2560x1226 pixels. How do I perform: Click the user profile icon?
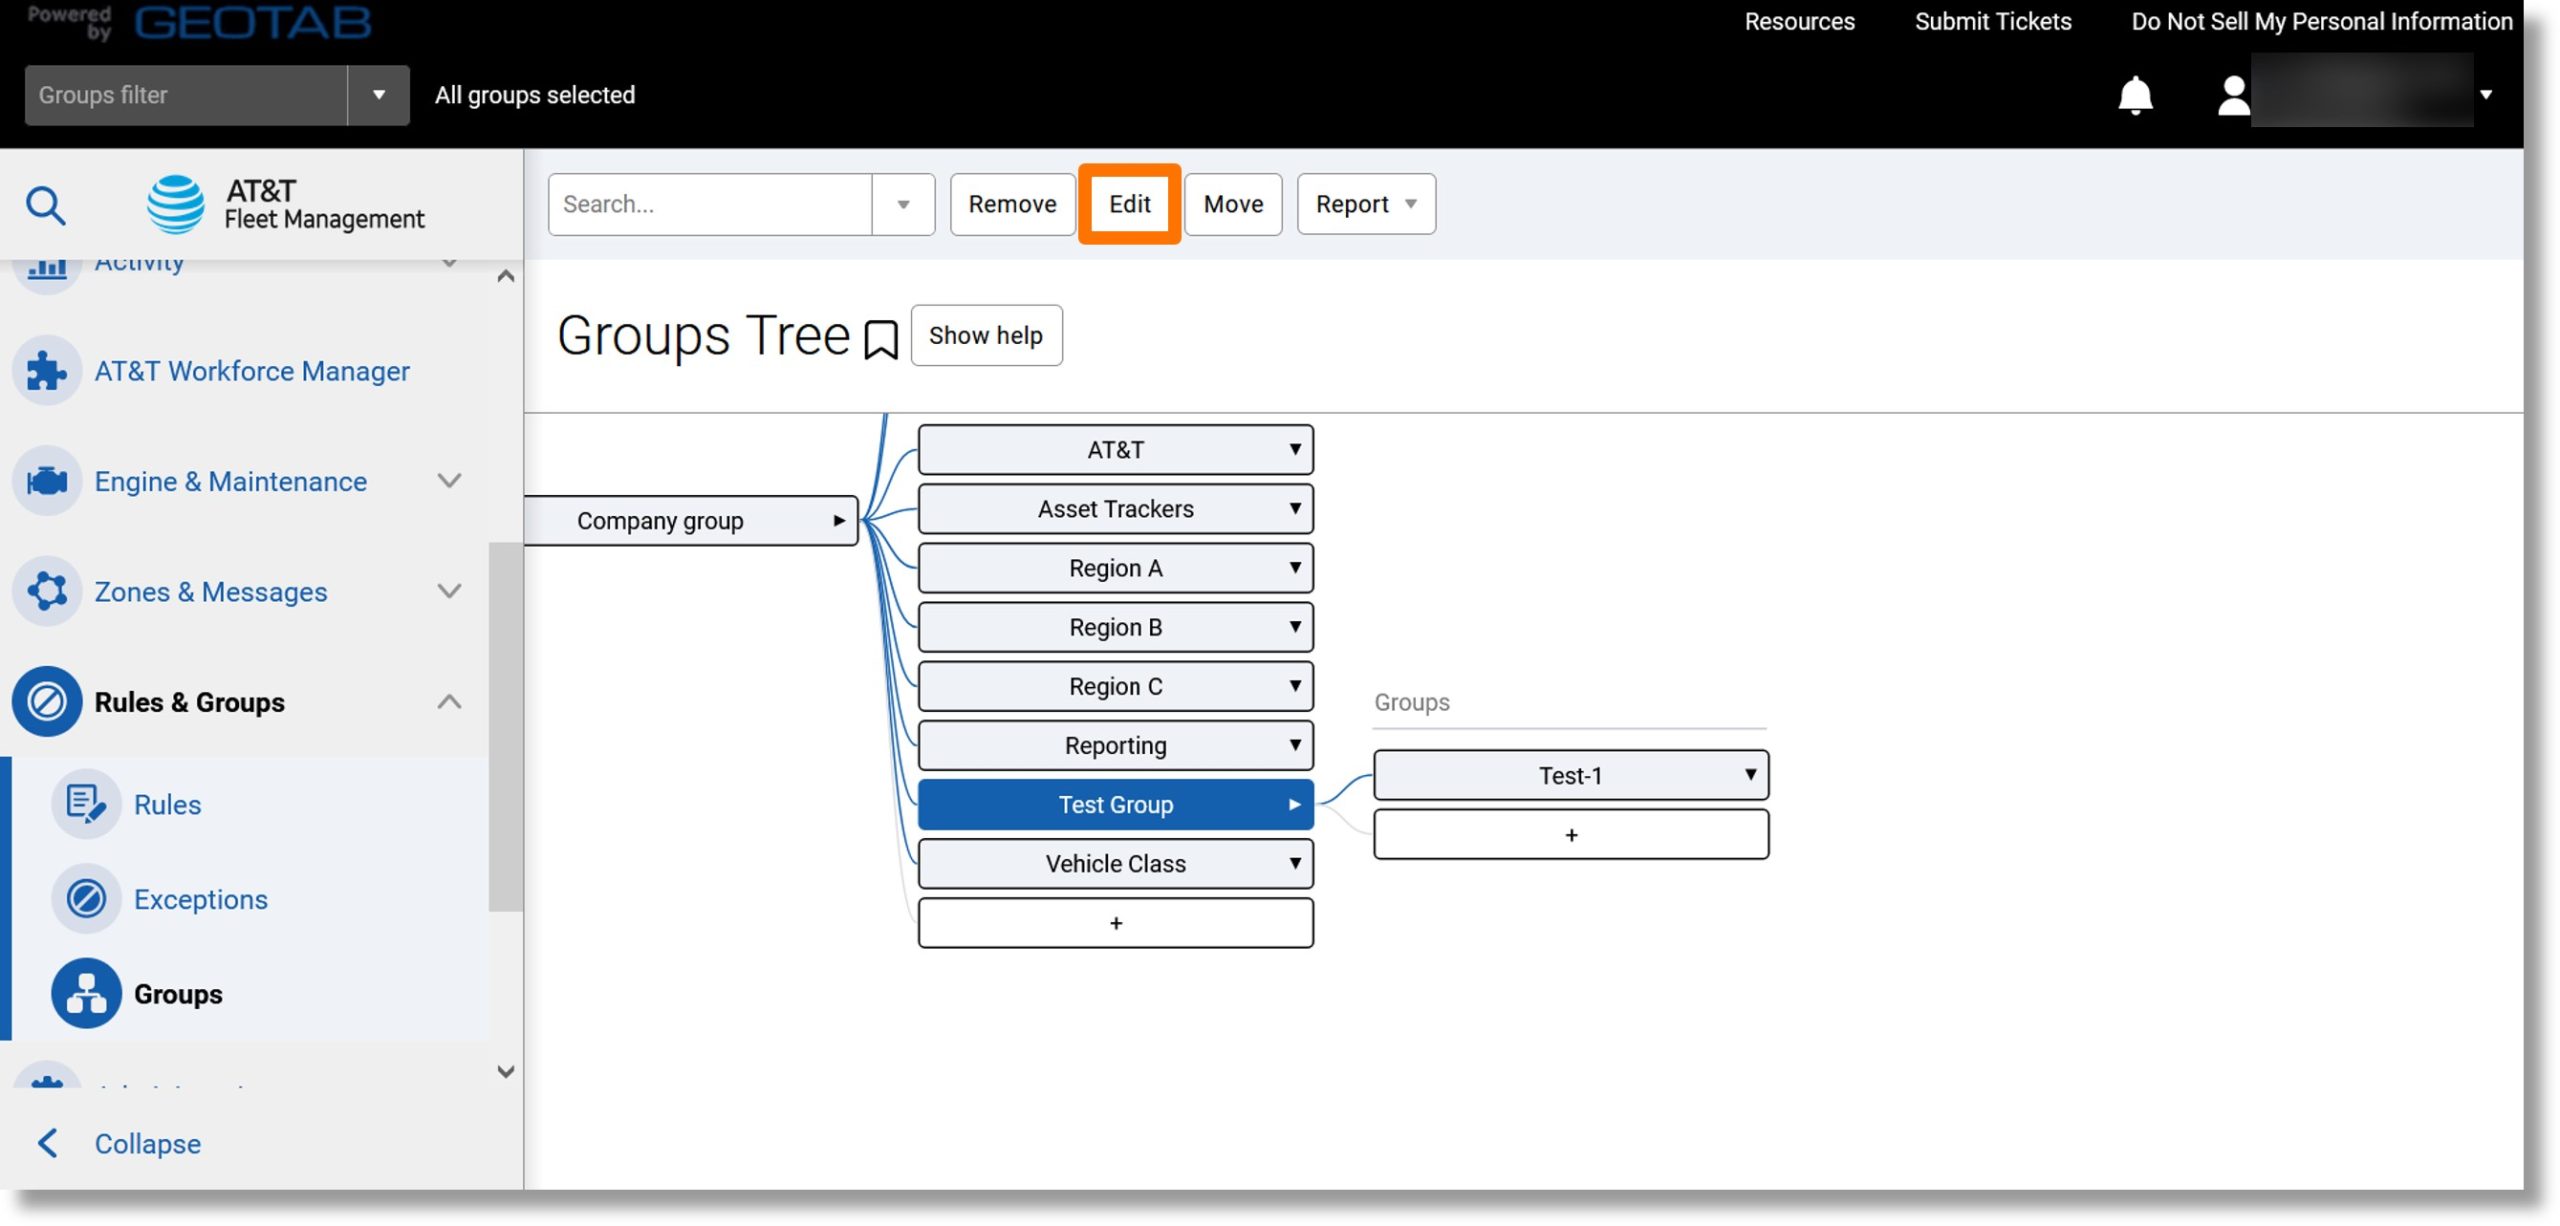[x=2233, y=96]
